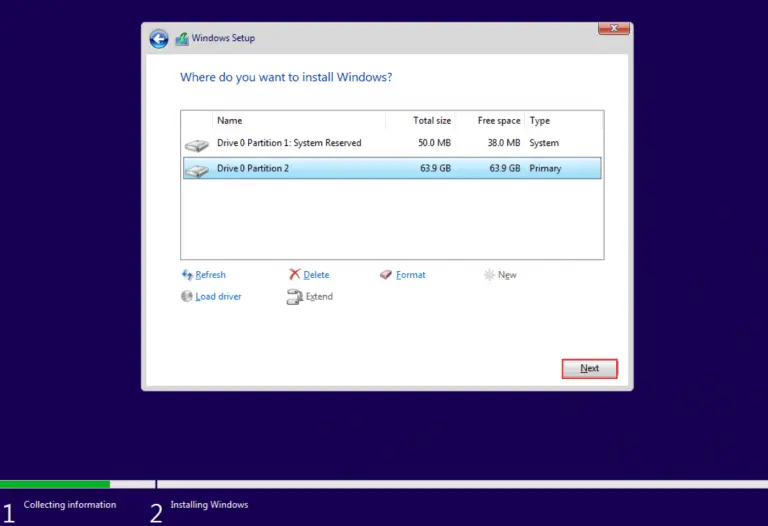
Task: Click the blue back arrow button
Action: tap(159, 39)
